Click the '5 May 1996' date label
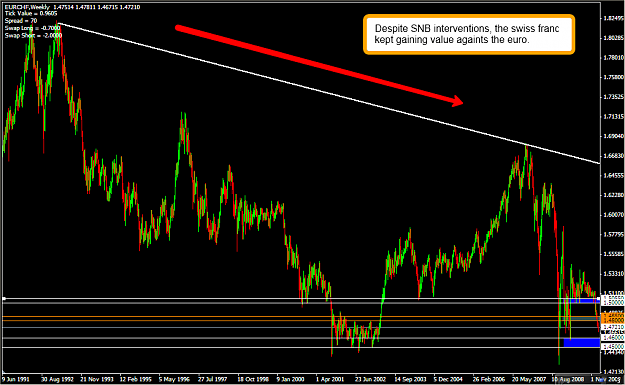The image size is (625, 385). click(174, 379)
